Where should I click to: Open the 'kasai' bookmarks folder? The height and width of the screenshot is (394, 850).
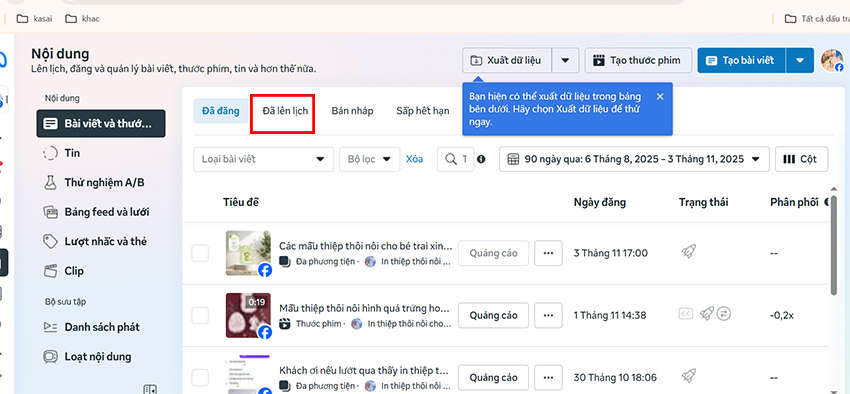[x=35, y=19]
